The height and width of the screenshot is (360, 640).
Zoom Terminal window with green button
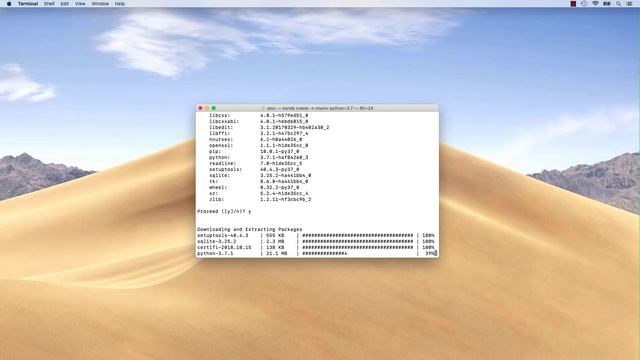(x=214, y=108)
